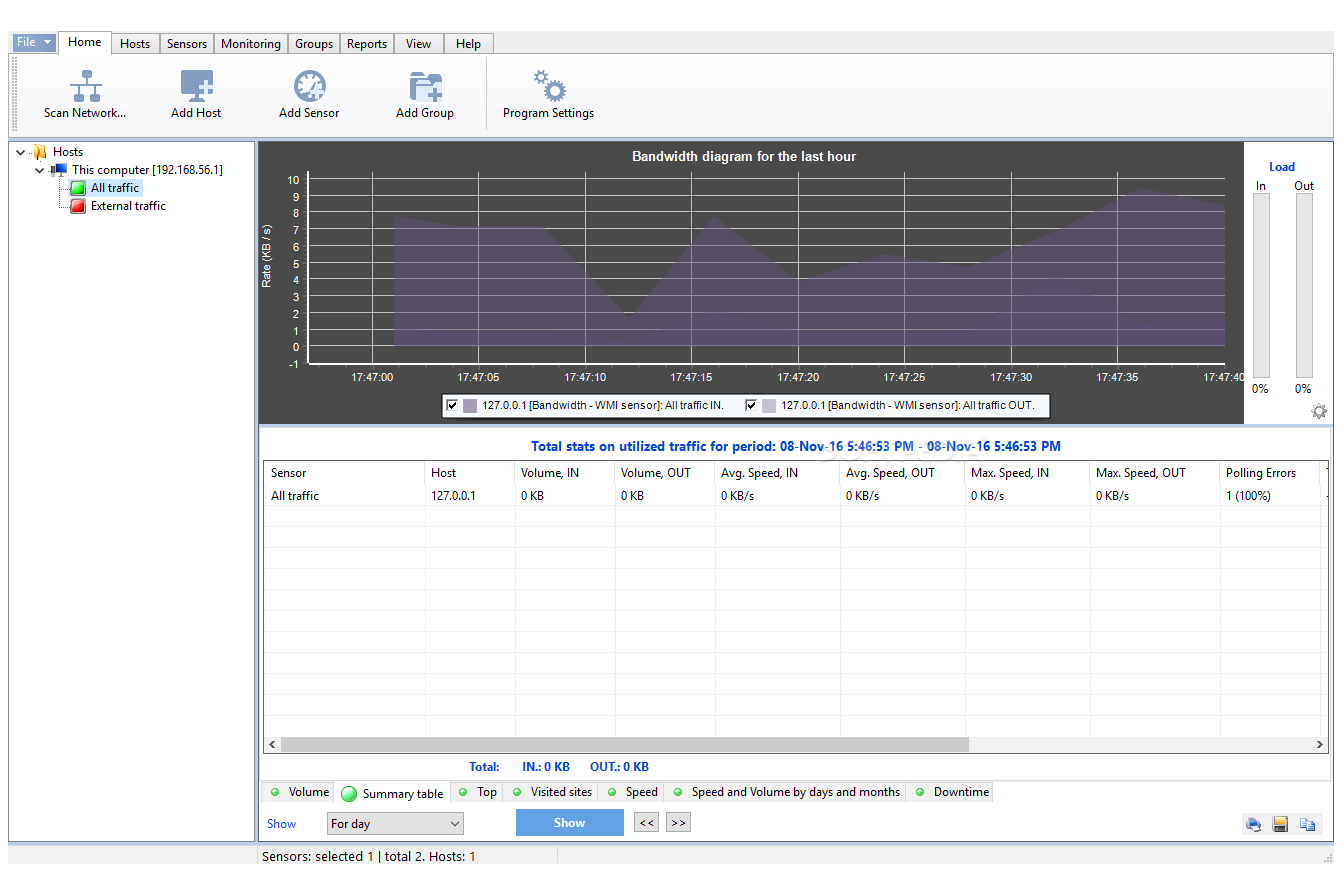Click the print report icon

pos(1253,824)
